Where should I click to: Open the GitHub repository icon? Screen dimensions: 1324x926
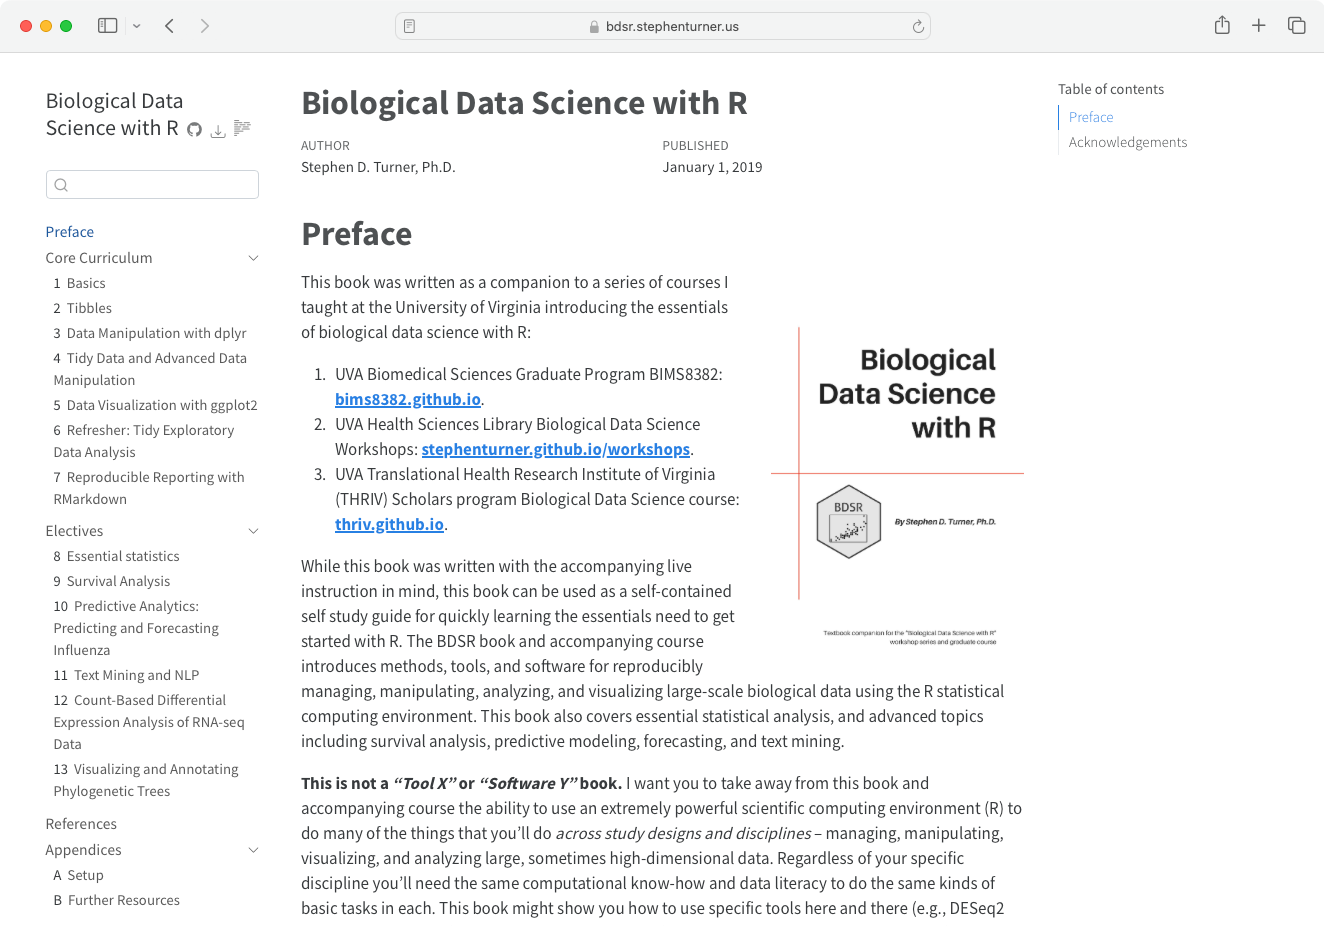(x=195, y=130)
